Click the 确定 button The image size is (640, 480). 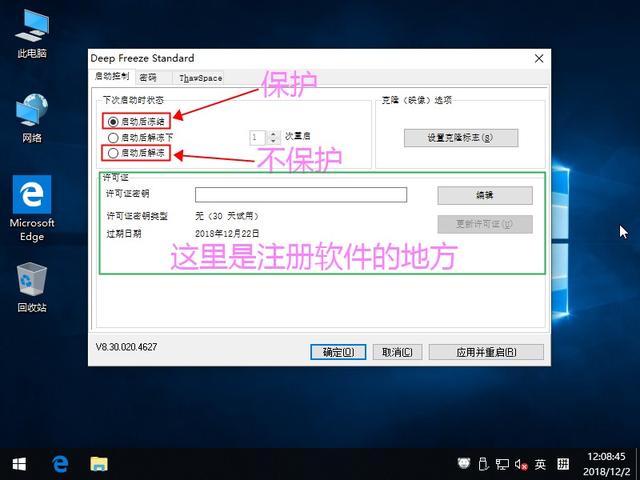click(x=338, y=352)
